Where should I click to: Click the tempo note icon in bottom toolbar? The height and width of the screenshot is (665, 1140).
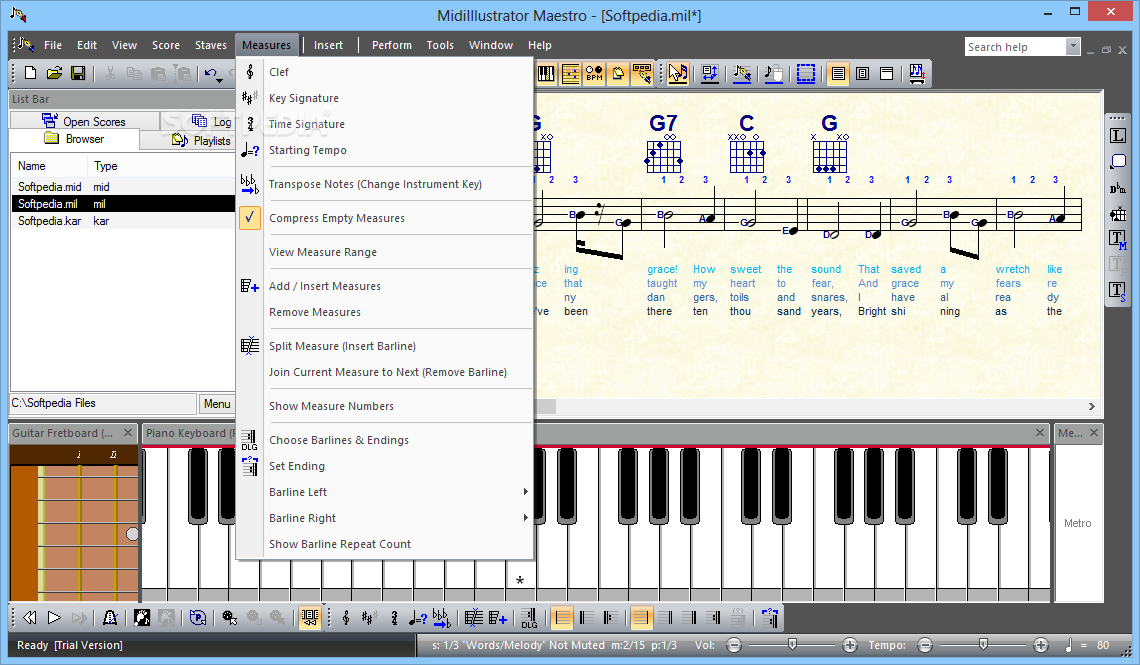417,618
